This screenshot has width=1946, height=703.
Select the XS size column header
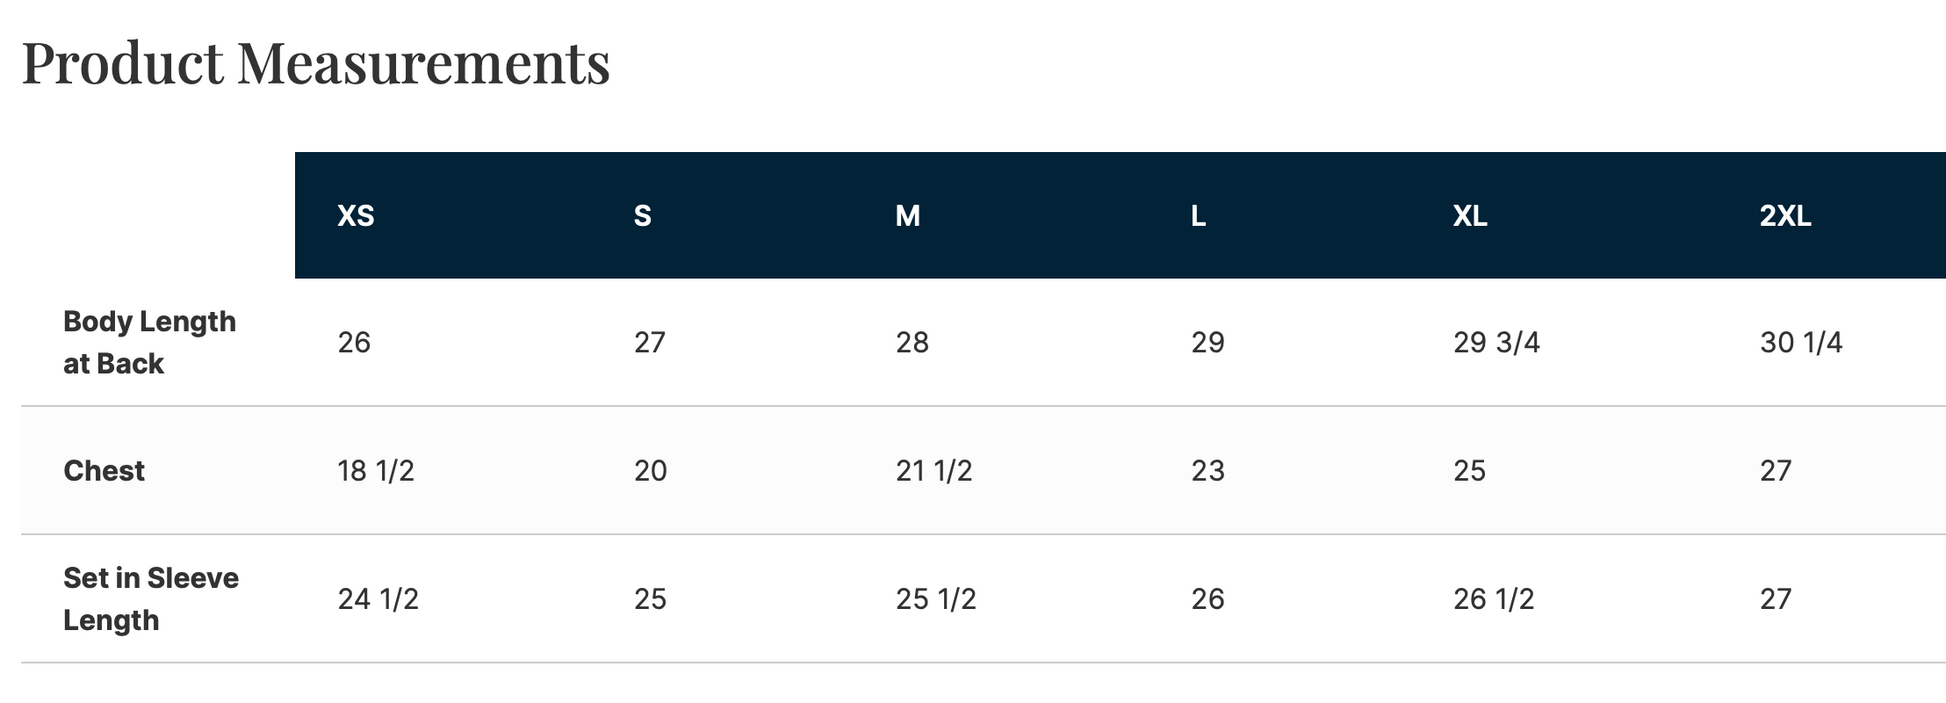(356, 216)
